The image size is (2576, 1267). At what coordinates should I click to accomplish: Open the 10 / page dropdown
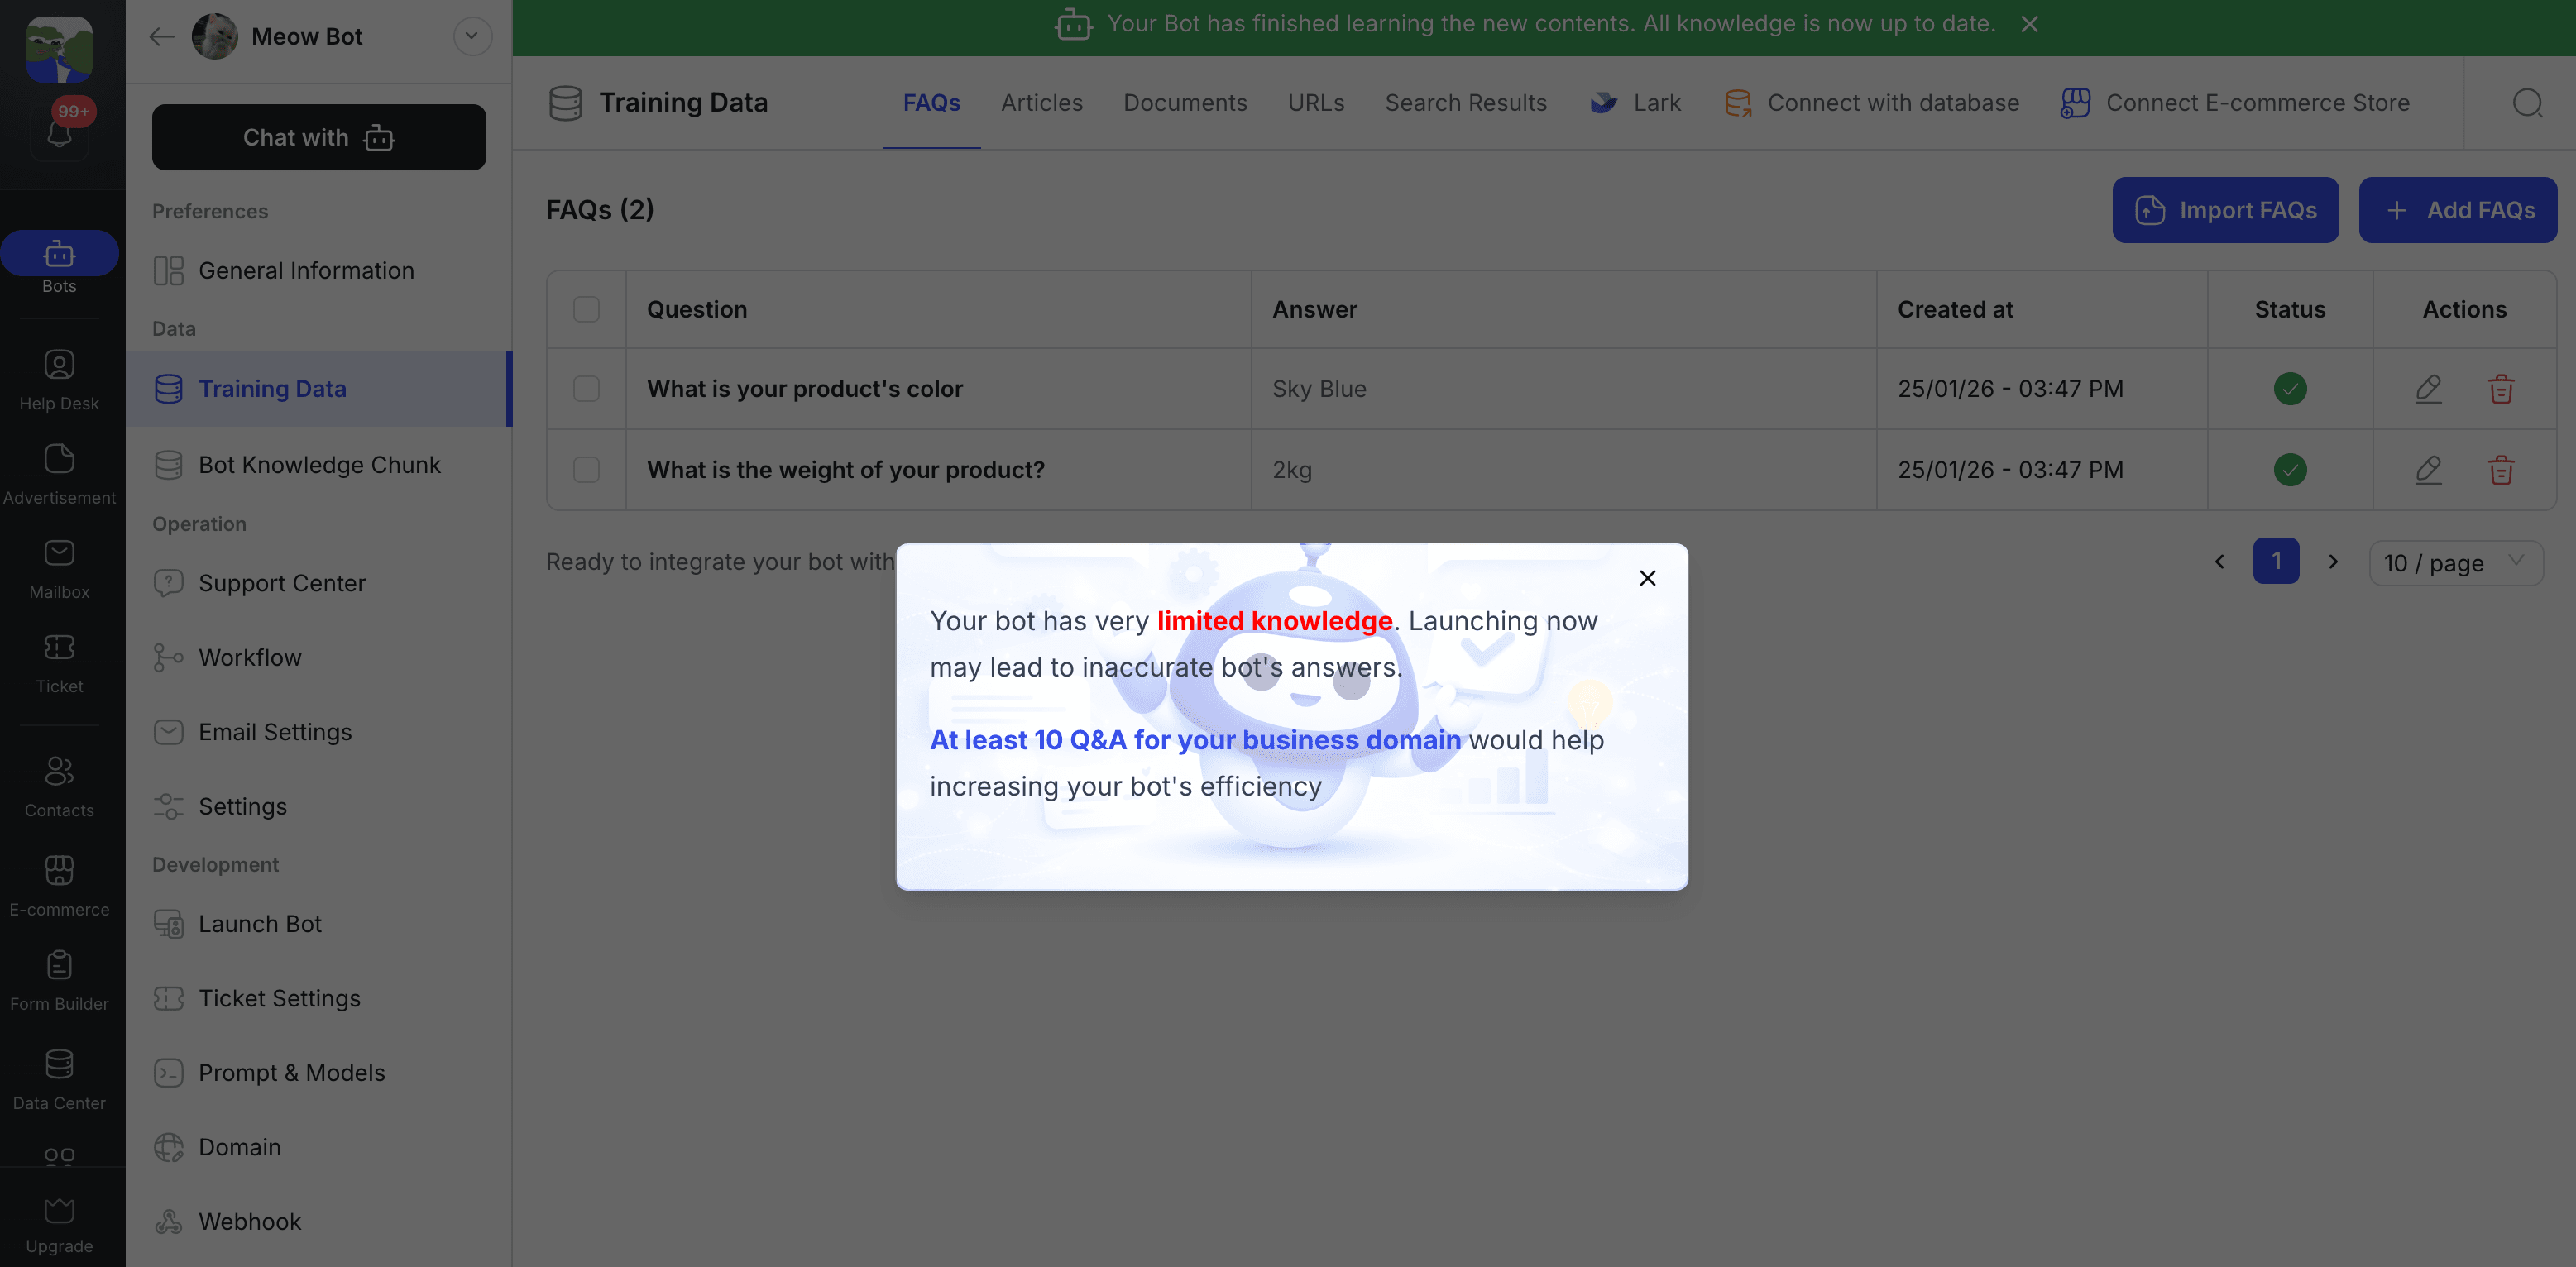pyautogui.click(x=2455, y=562)
